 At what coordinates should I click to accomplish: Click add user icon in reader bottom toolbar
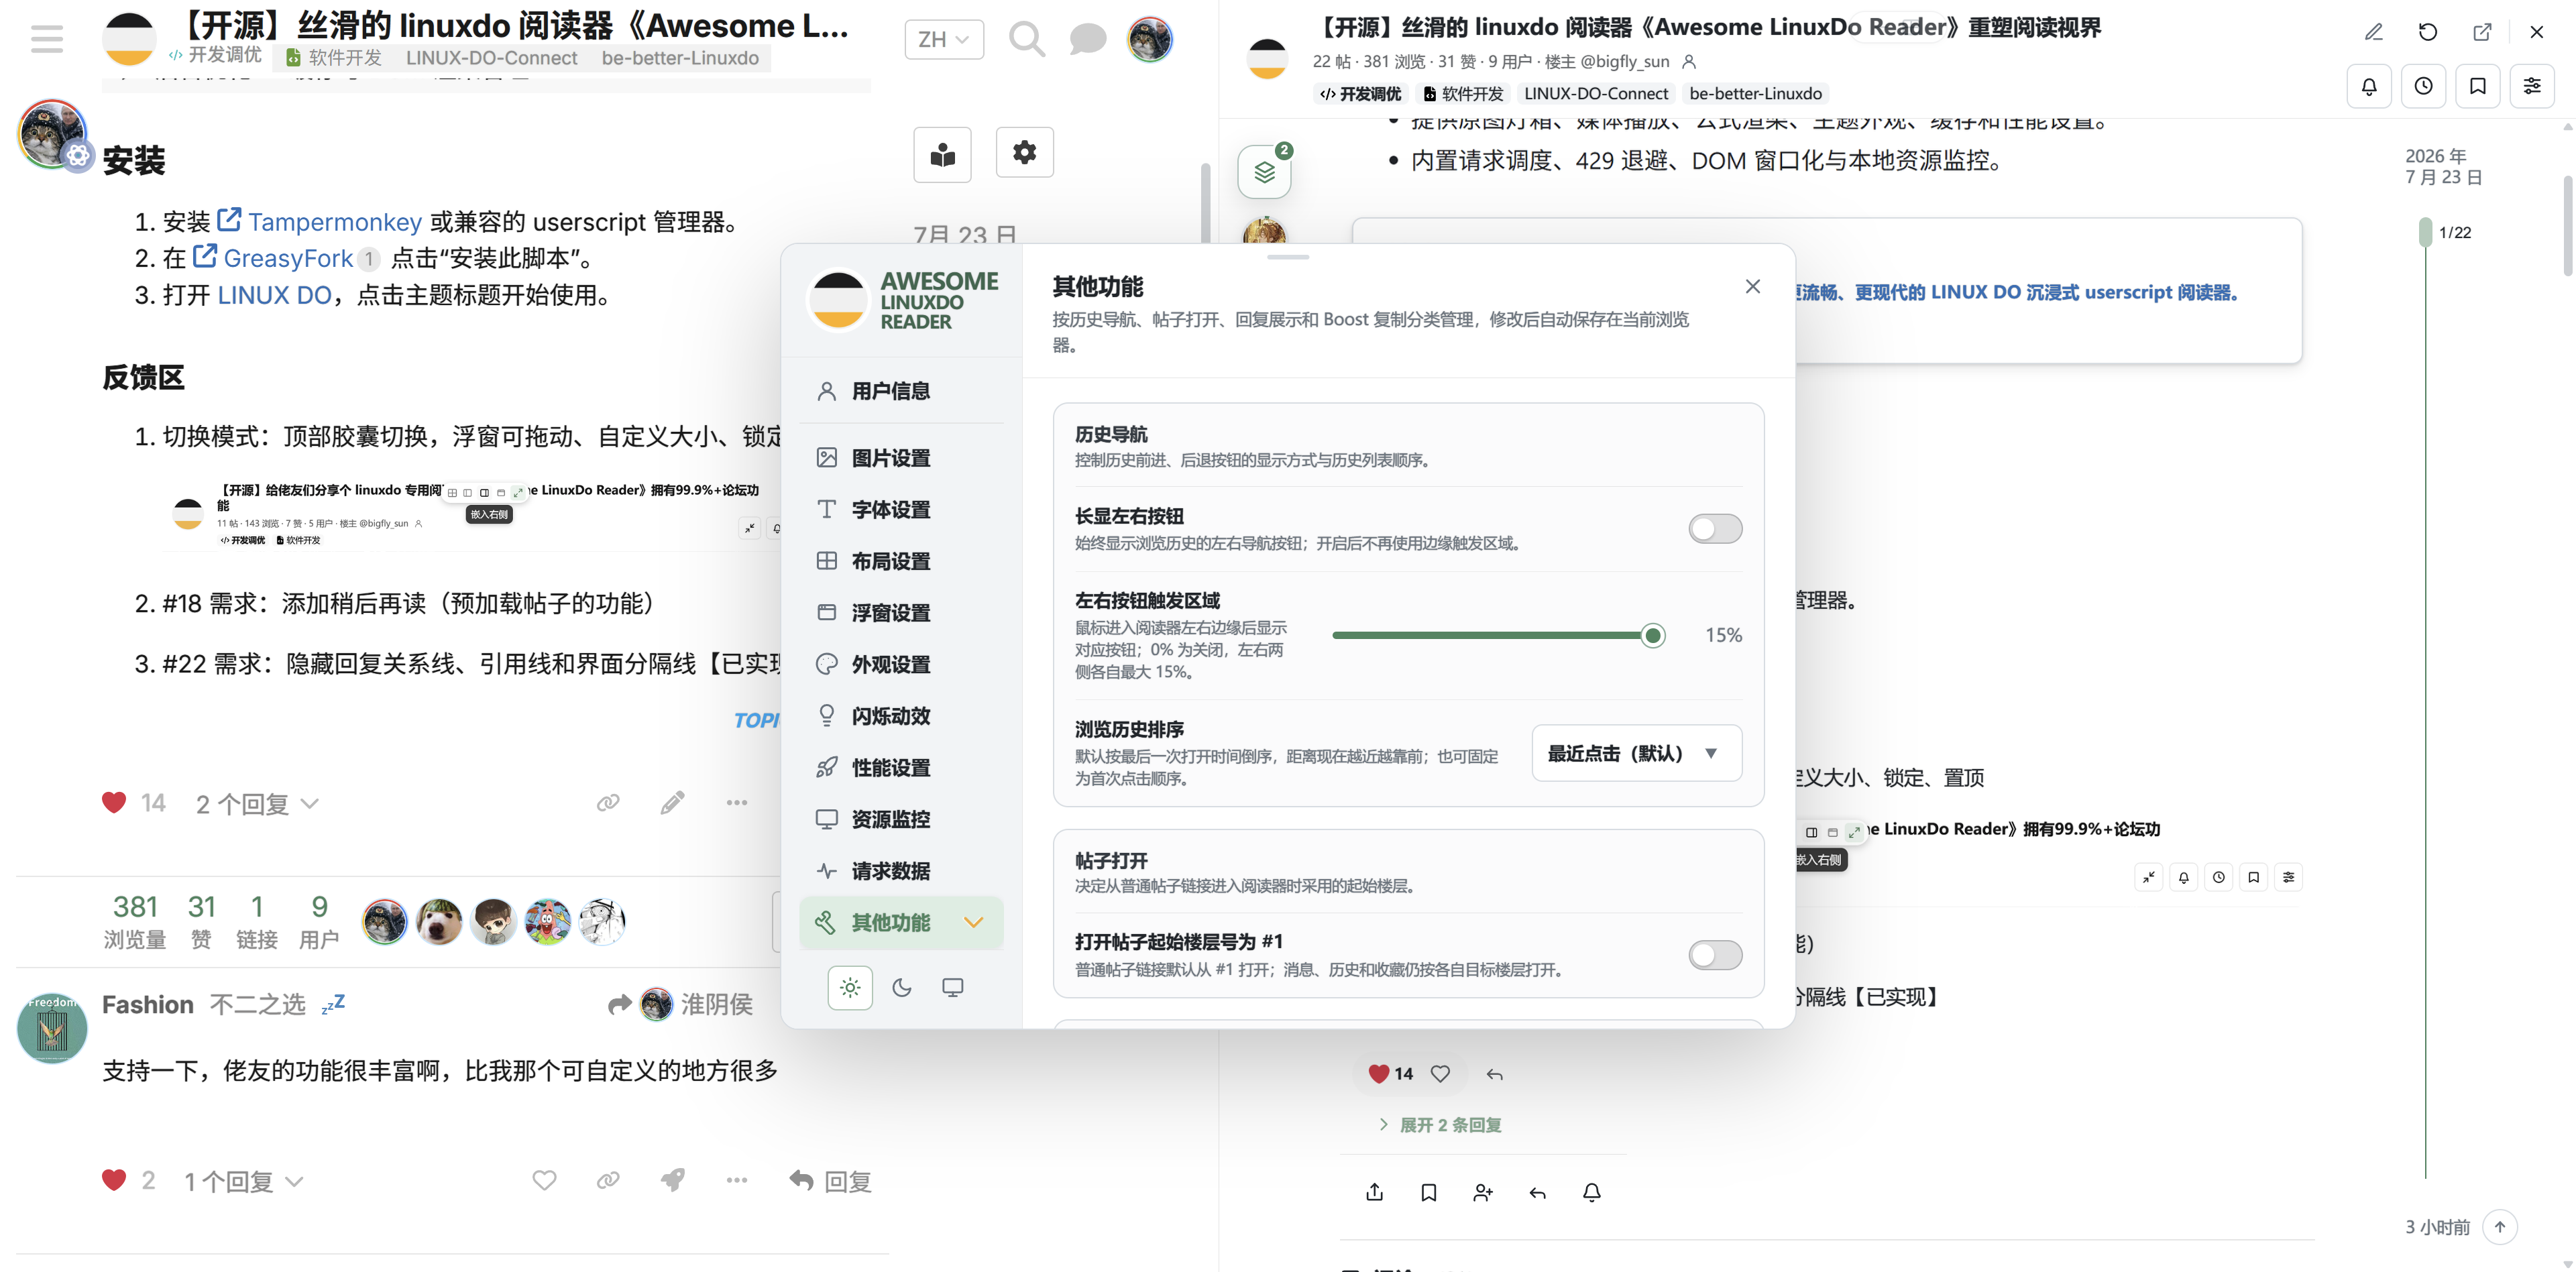[x=1483, y=1192]
